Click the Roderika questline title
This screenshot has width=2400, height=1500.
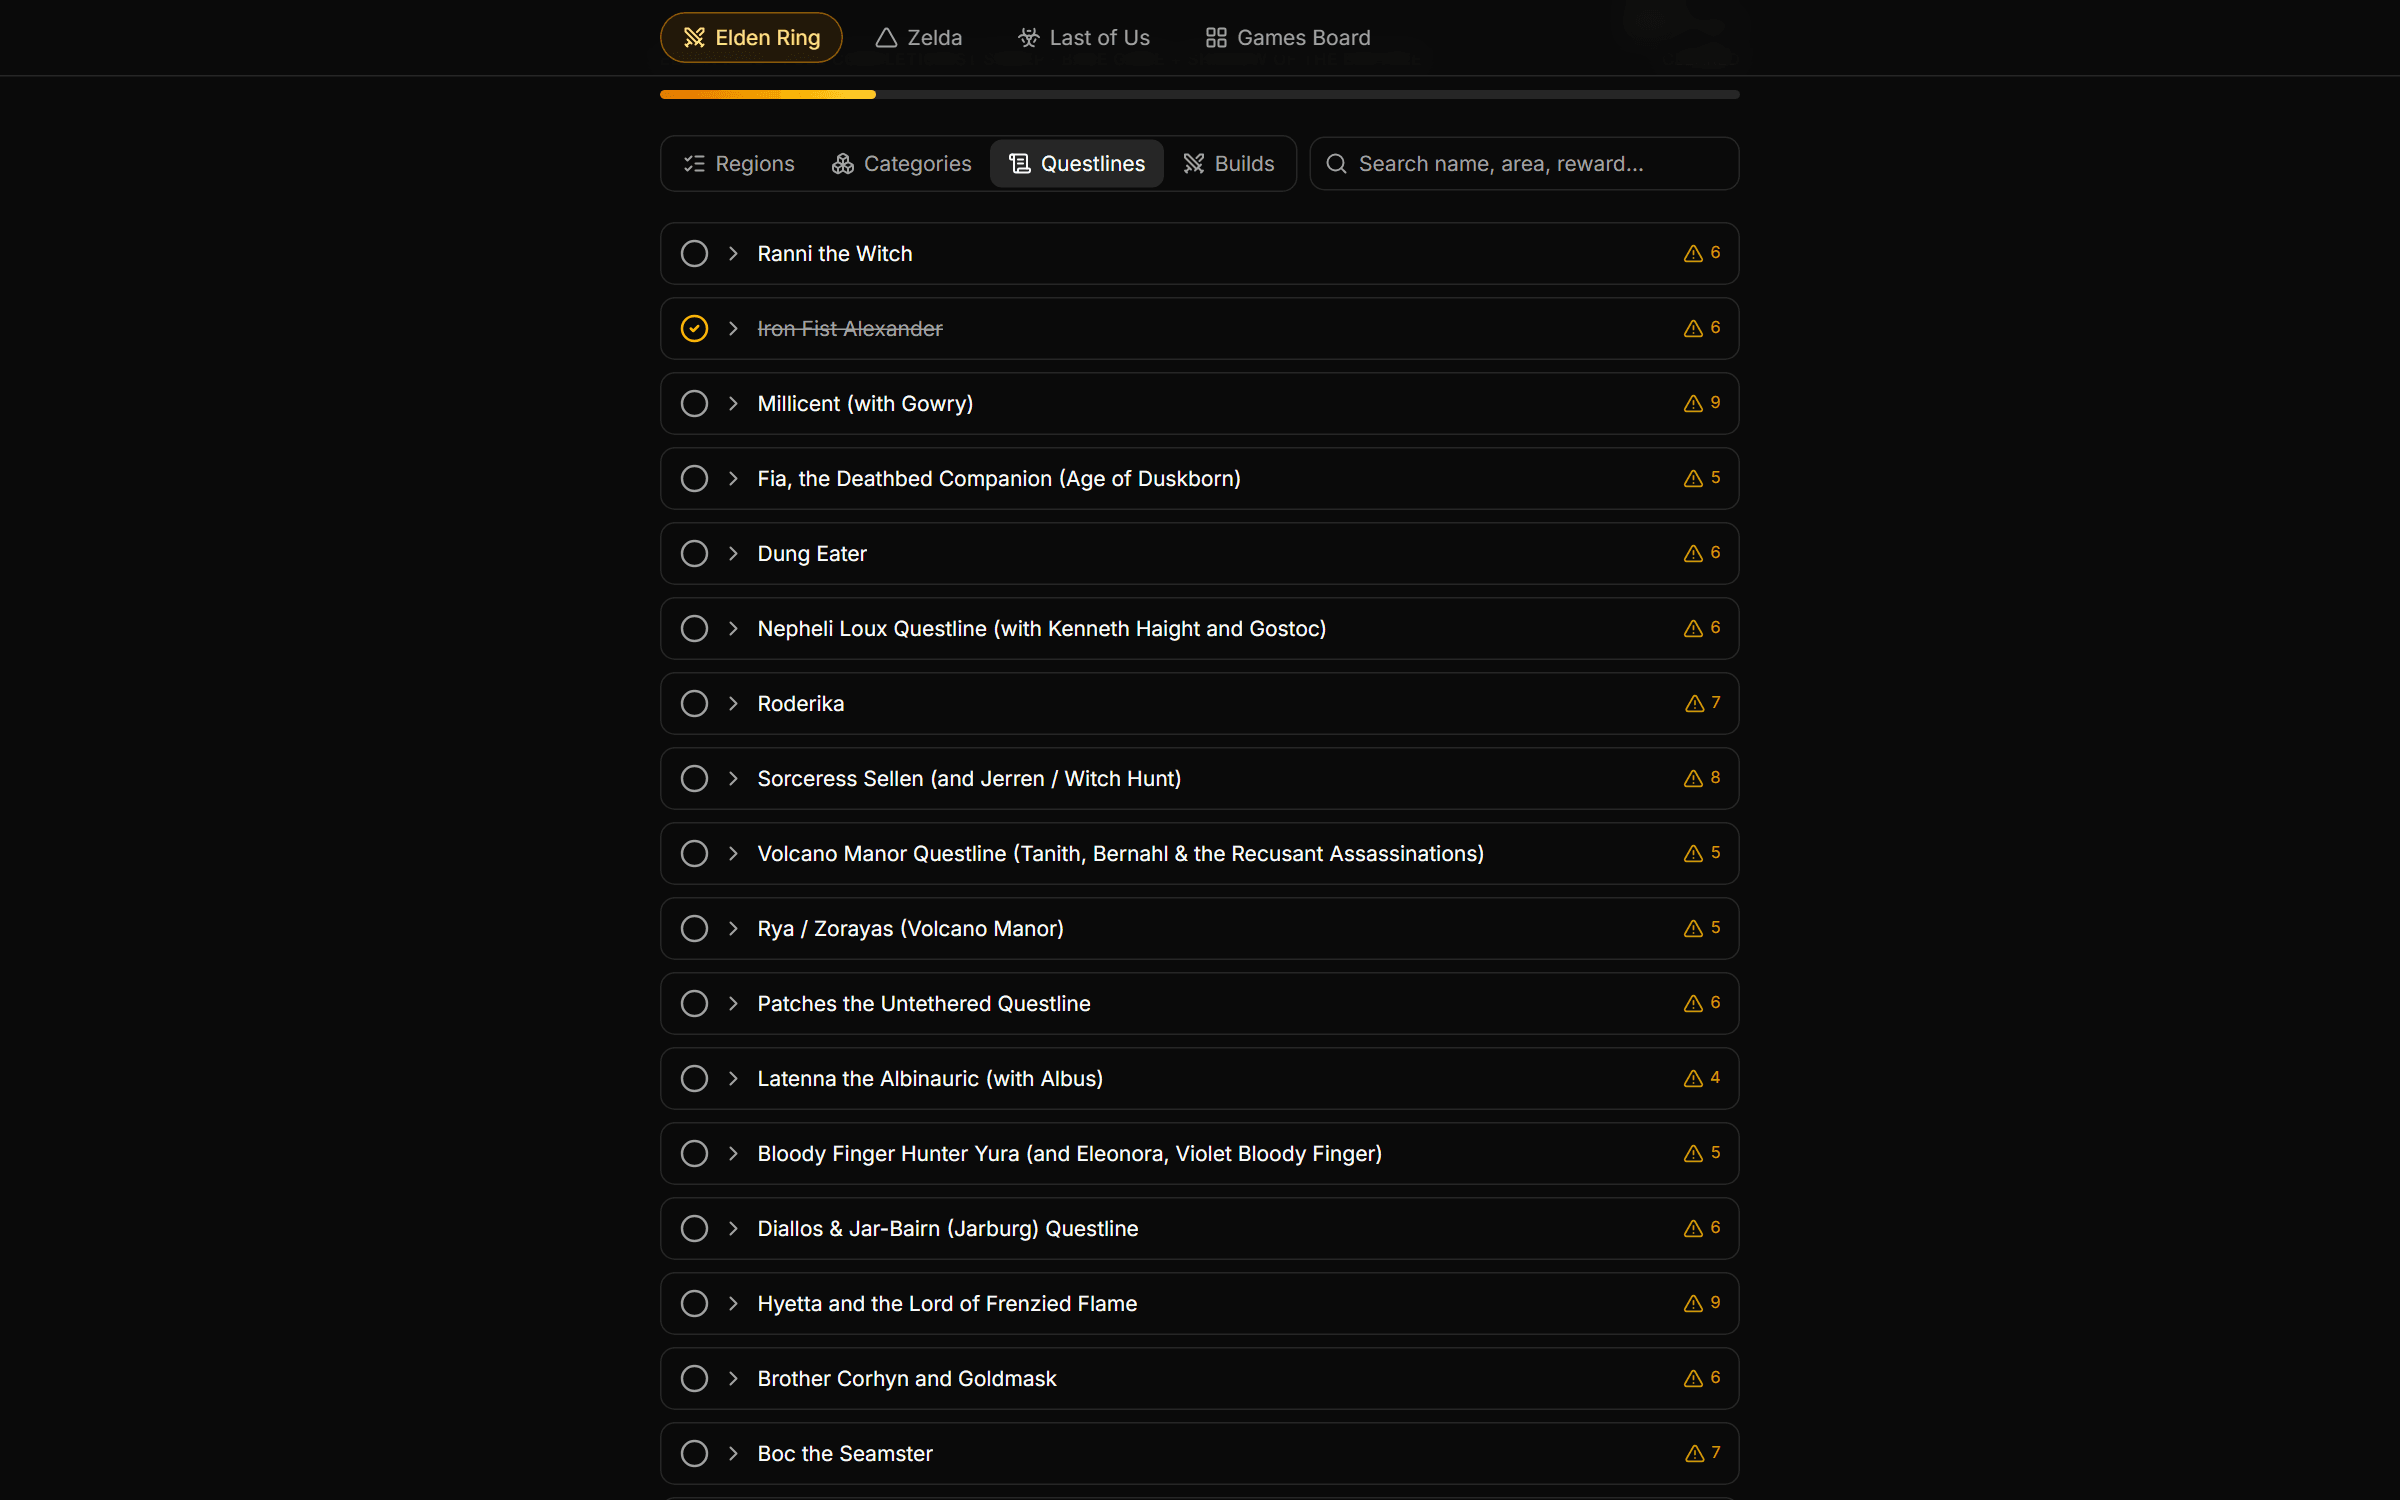(x=801, y=704)
